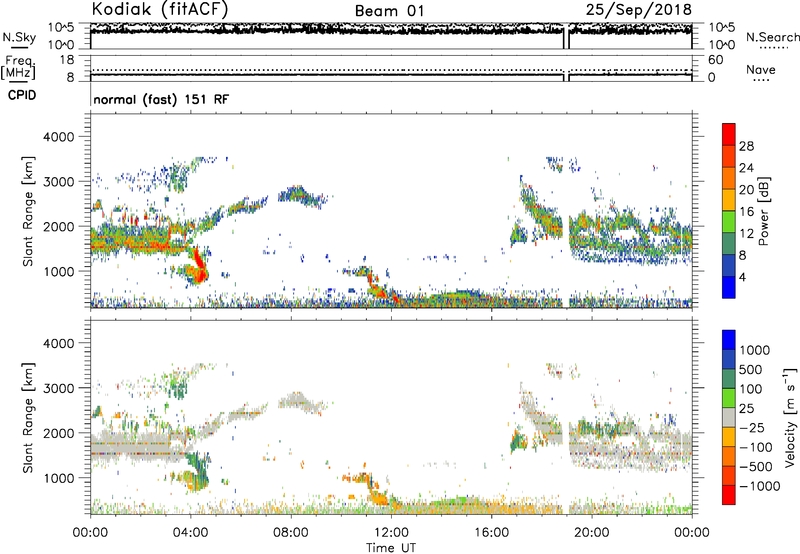Viewport: 800px width, 554px height.
Task: Click the blue bottom of power colorbar
Action: (729, 287)
